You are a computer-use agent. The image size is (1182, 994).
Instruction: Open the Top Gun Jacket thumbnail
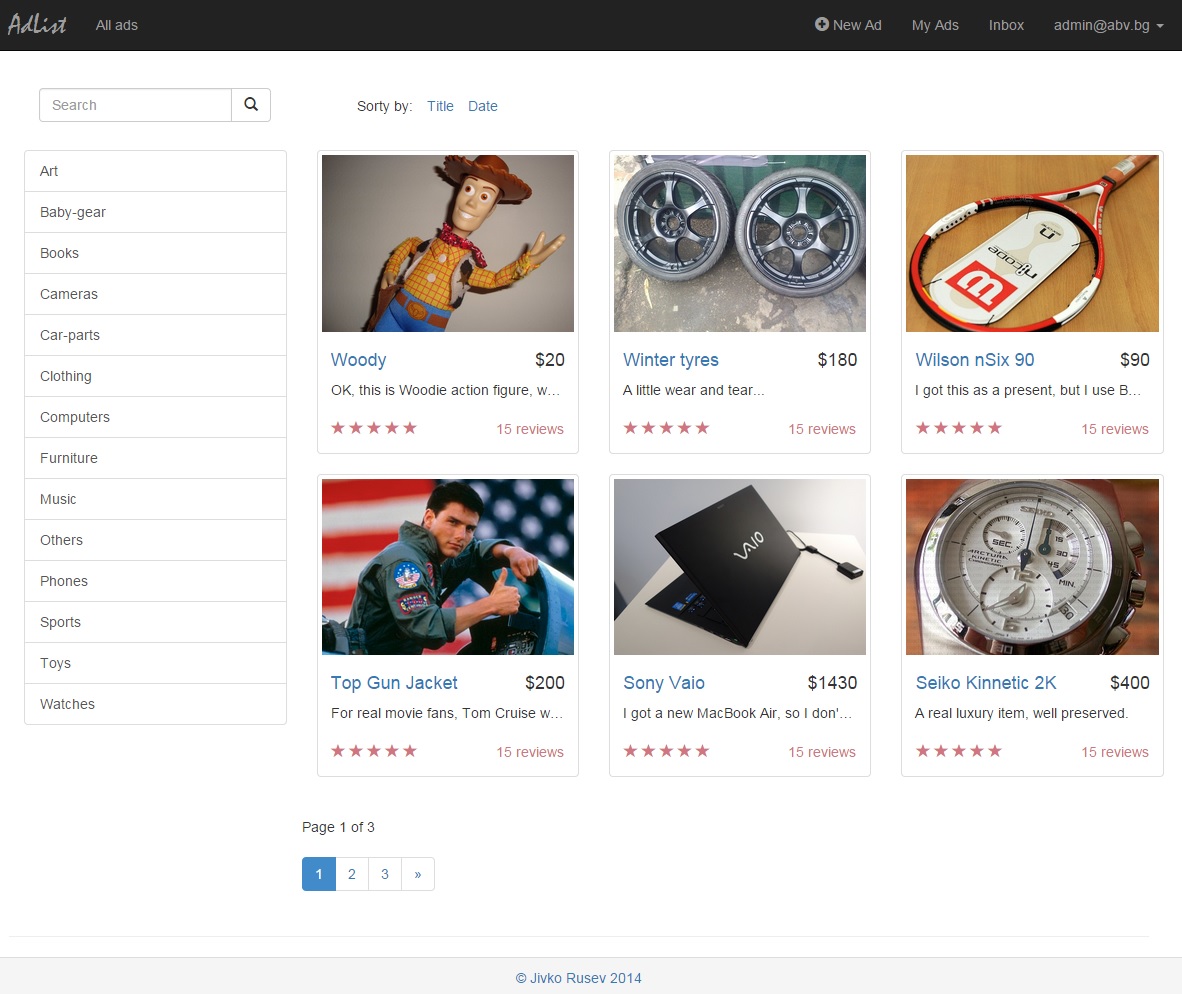point(448,567)
